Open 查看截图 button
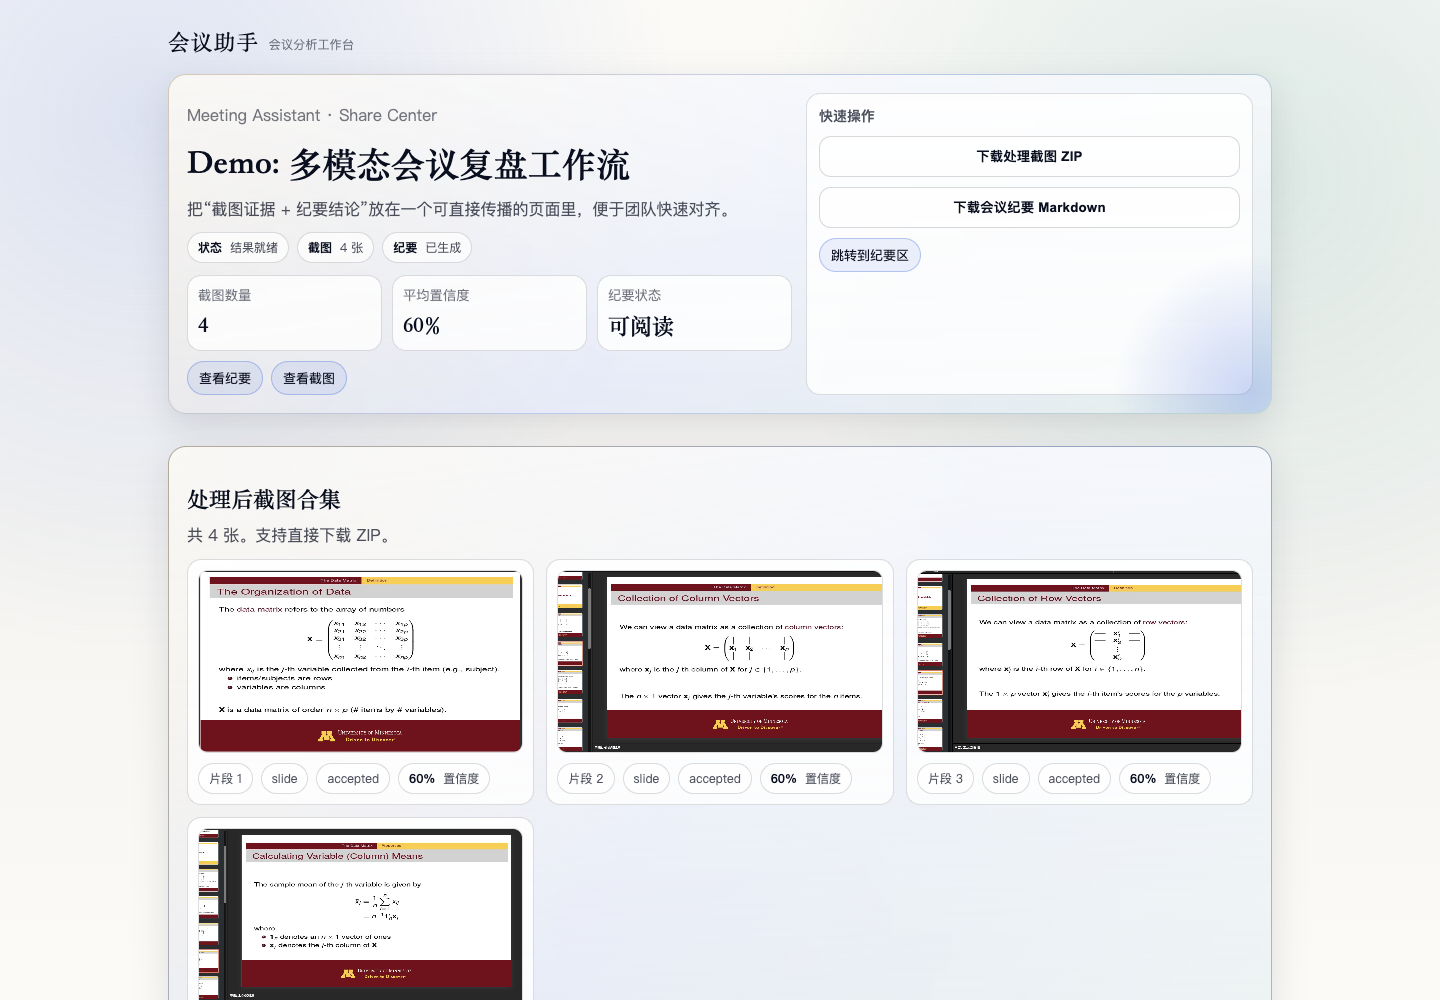This screenshot has width=1440, height=1000. click(x=309, y=378)
